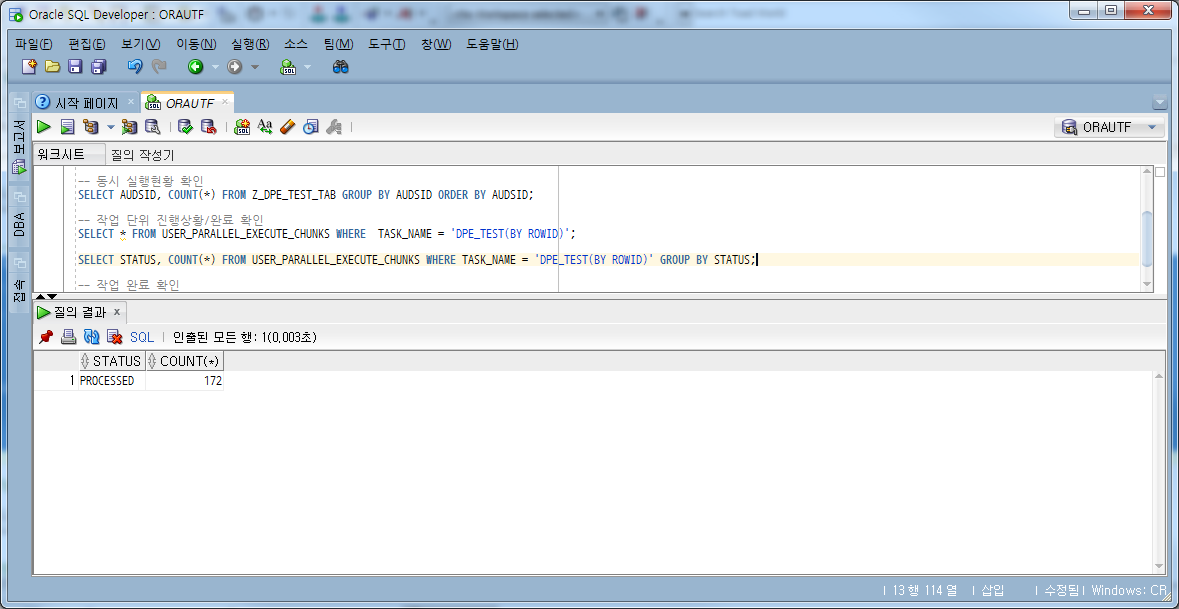Image resolution: width=1179 pixels, height=609 pixels.
Task: Open SQL History clock icon
Action: click(311, 127)
